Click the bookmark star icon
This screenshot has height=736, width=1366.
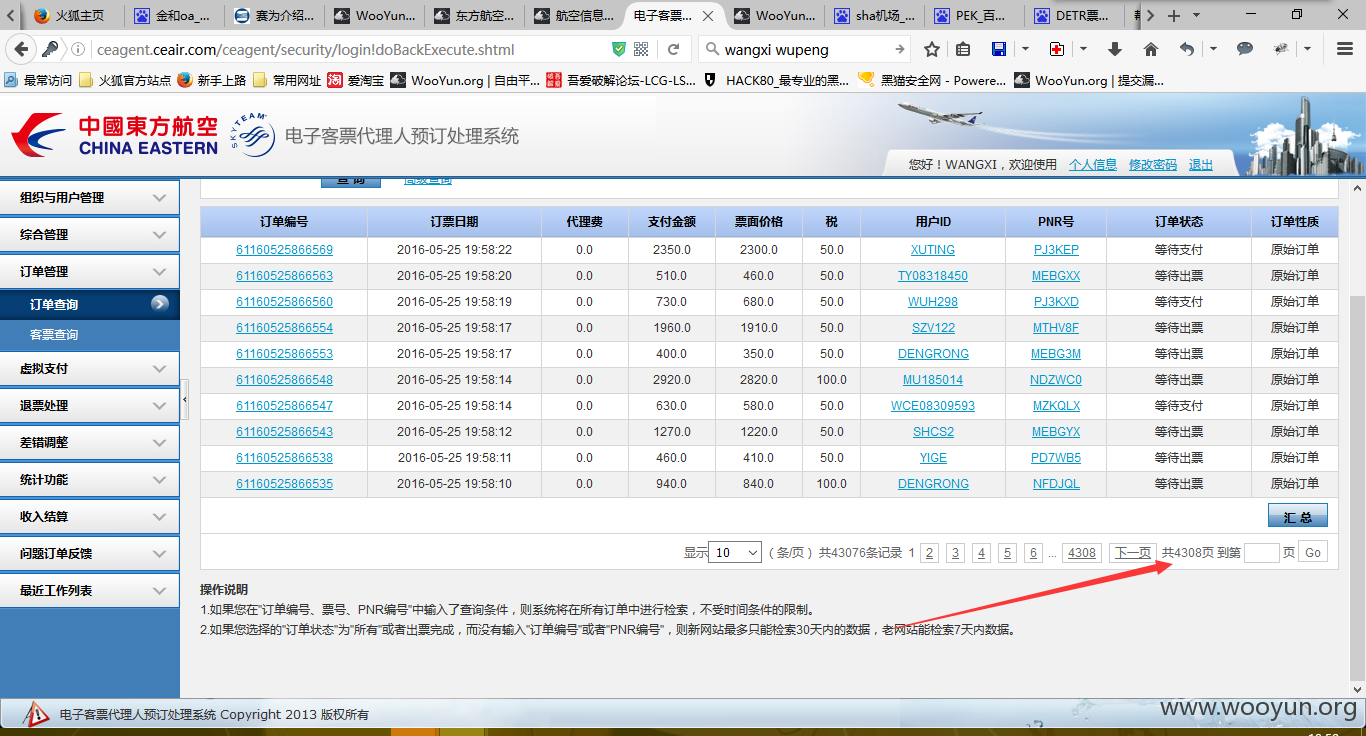tap(932, 49)
